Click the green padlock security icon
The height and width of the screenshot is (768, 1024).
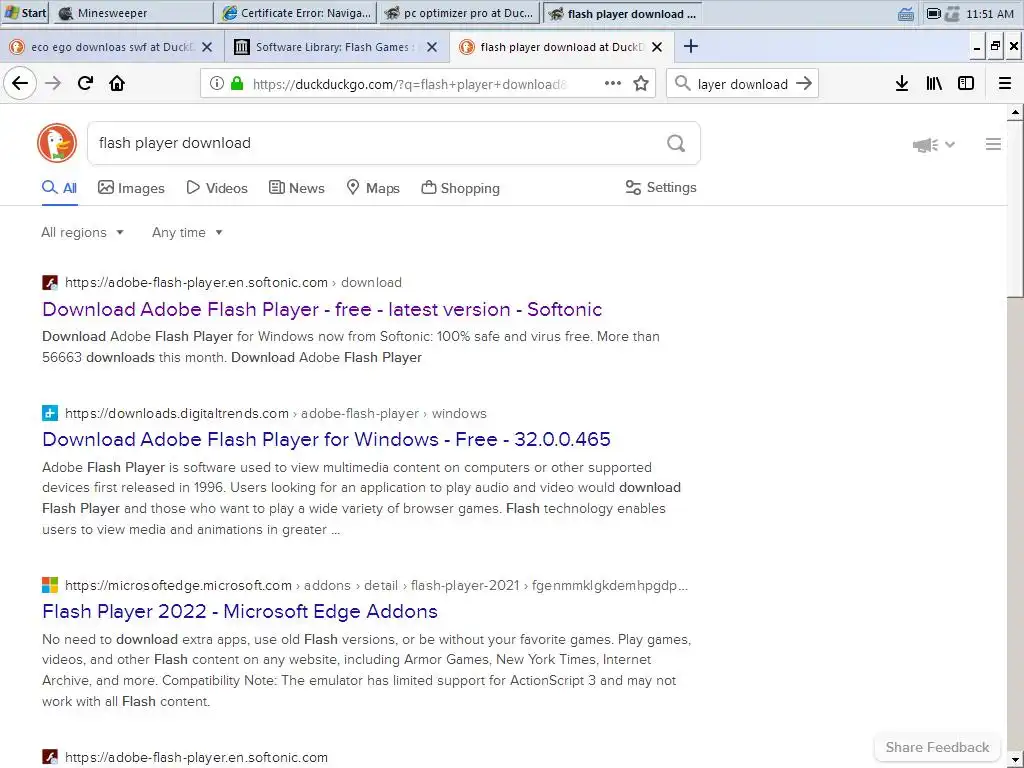[237, 83]
